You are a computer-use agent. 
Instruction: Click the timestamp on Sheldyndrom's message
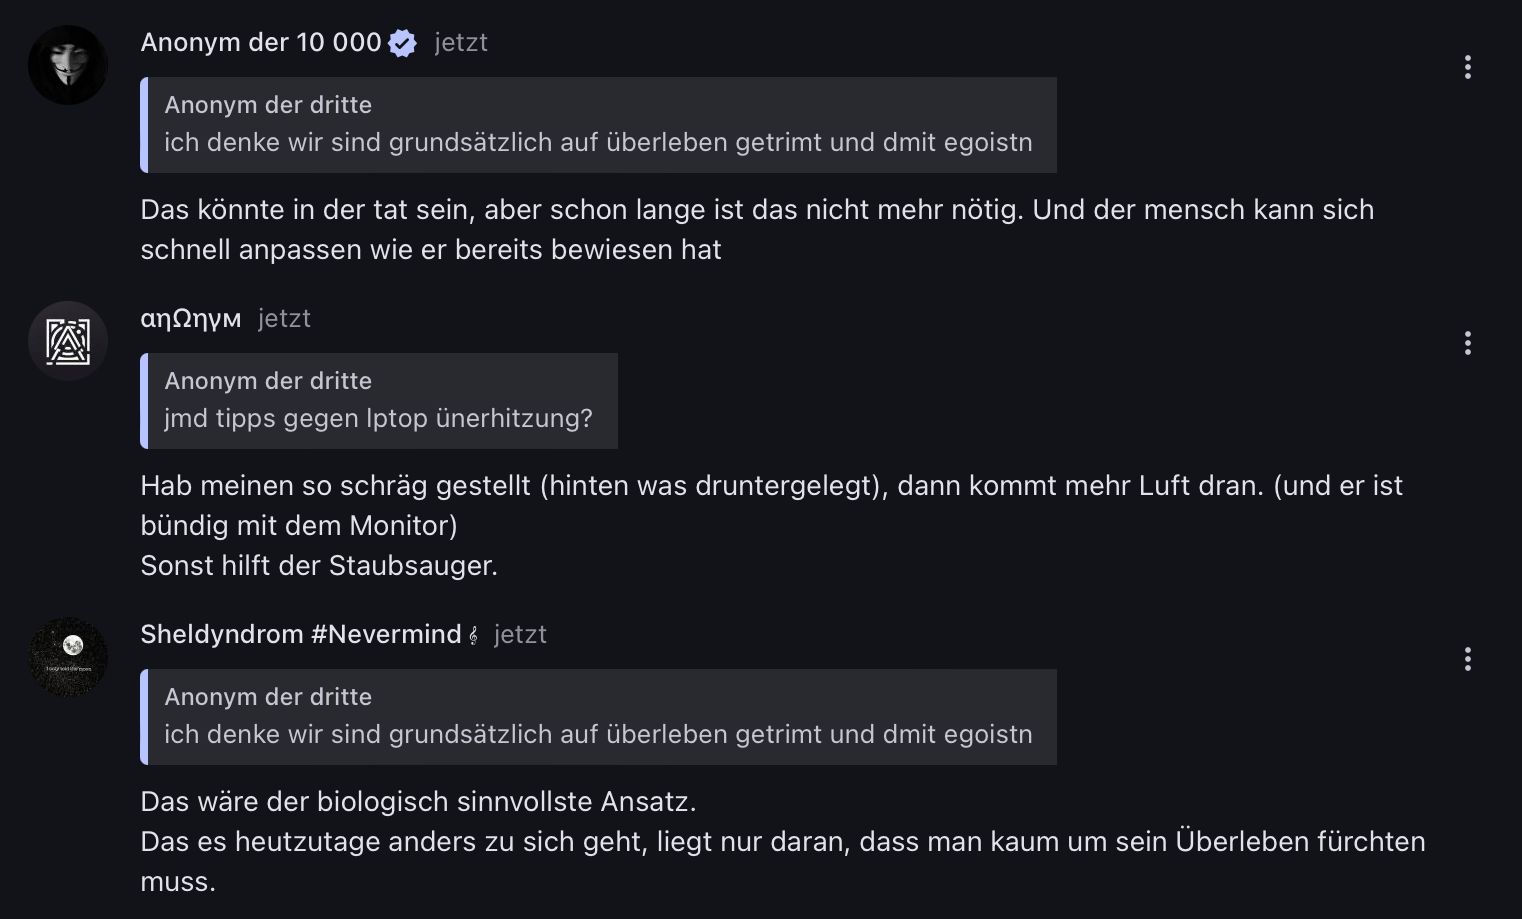pyautogui.click(x=520, y=635)
